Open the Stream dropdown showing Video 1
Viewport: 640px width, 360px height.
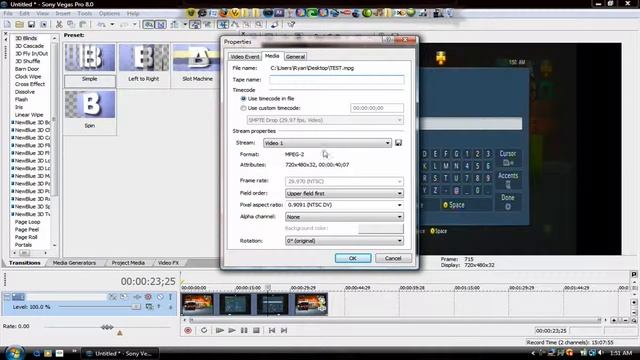tap(327, 143)
